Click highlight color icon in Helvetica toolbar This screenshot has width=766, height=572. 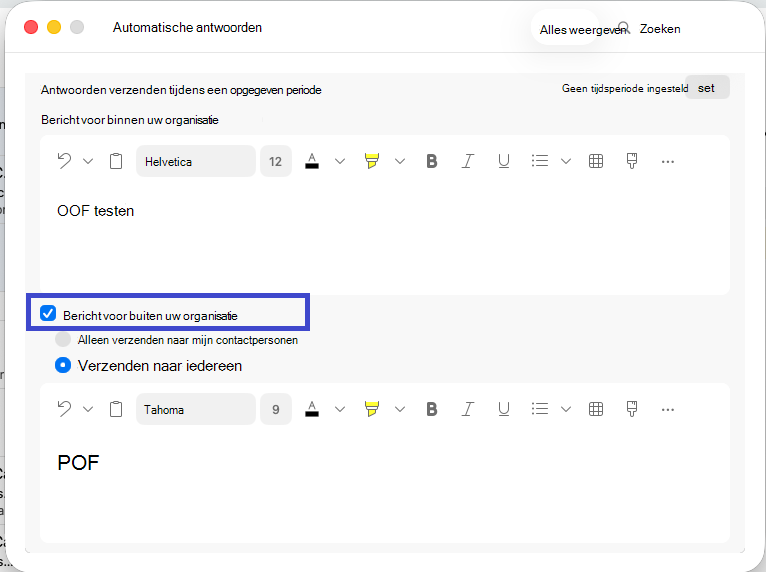click(x=372, y=161)
